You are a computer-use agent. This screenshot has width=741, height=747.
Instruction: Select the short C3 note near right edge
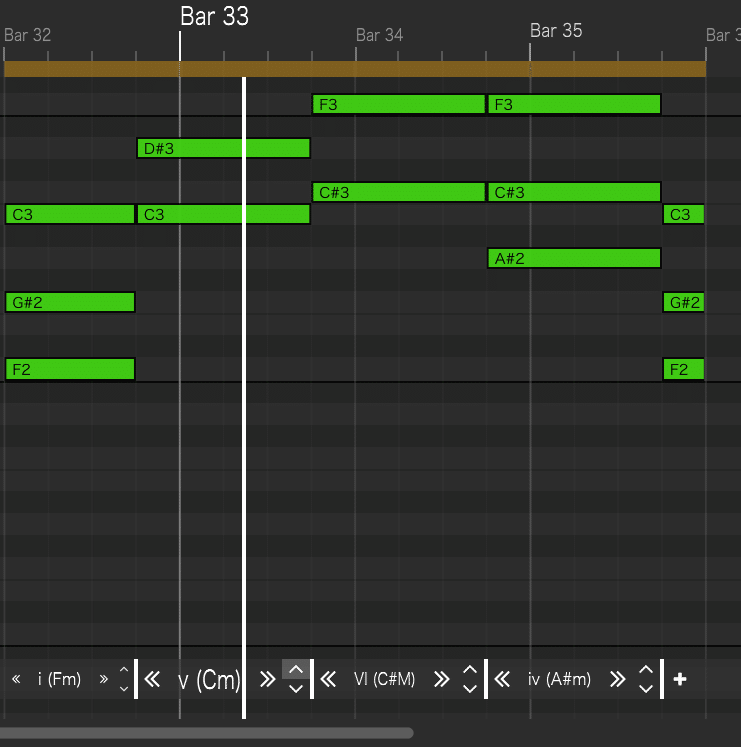point(684,214)
